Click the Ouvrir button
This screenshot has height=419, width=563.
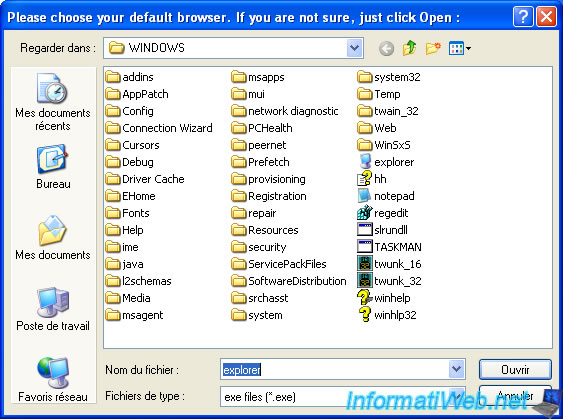click(515, 369)
